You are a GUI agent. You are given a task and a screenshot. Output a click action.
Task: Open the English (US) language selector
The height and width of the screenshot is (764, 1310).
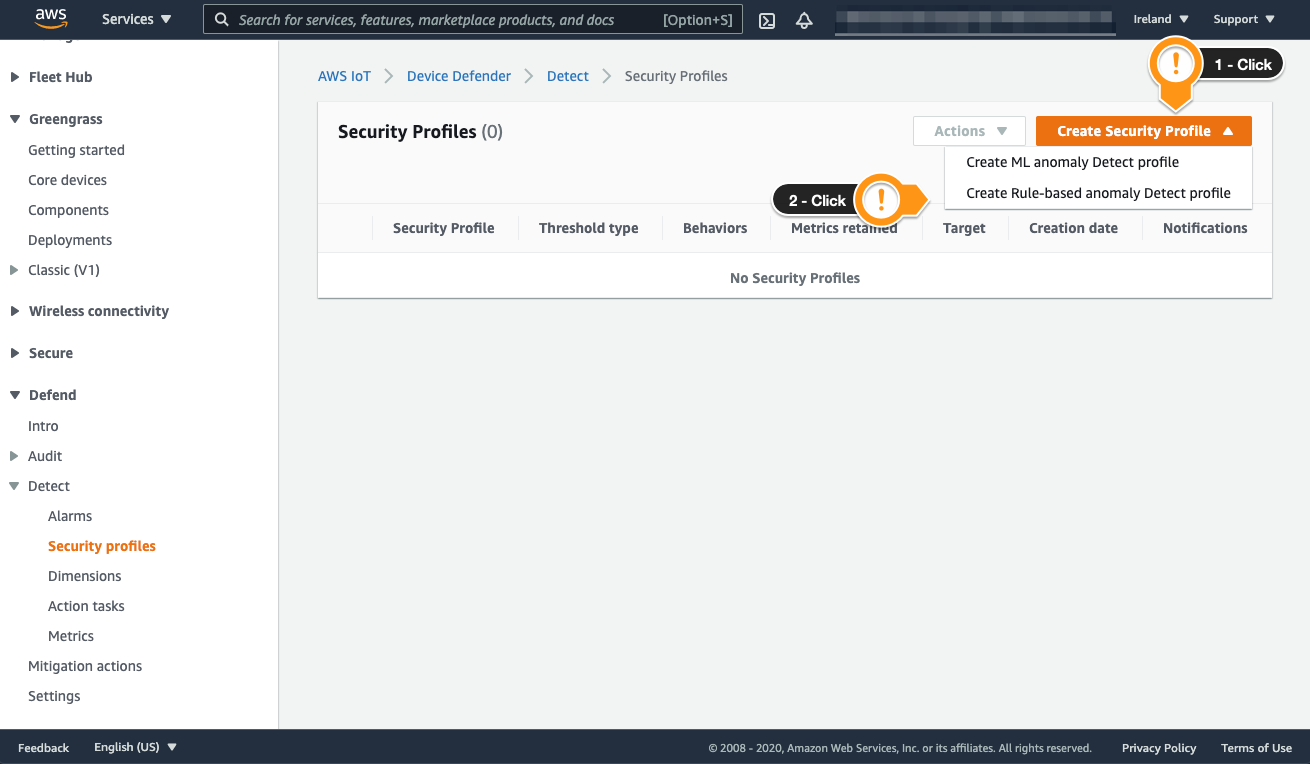135,747
